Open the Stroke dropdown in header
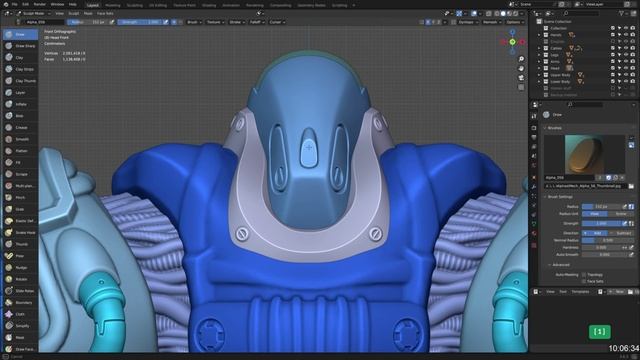640x360 pixels. (x=237, y=22)
